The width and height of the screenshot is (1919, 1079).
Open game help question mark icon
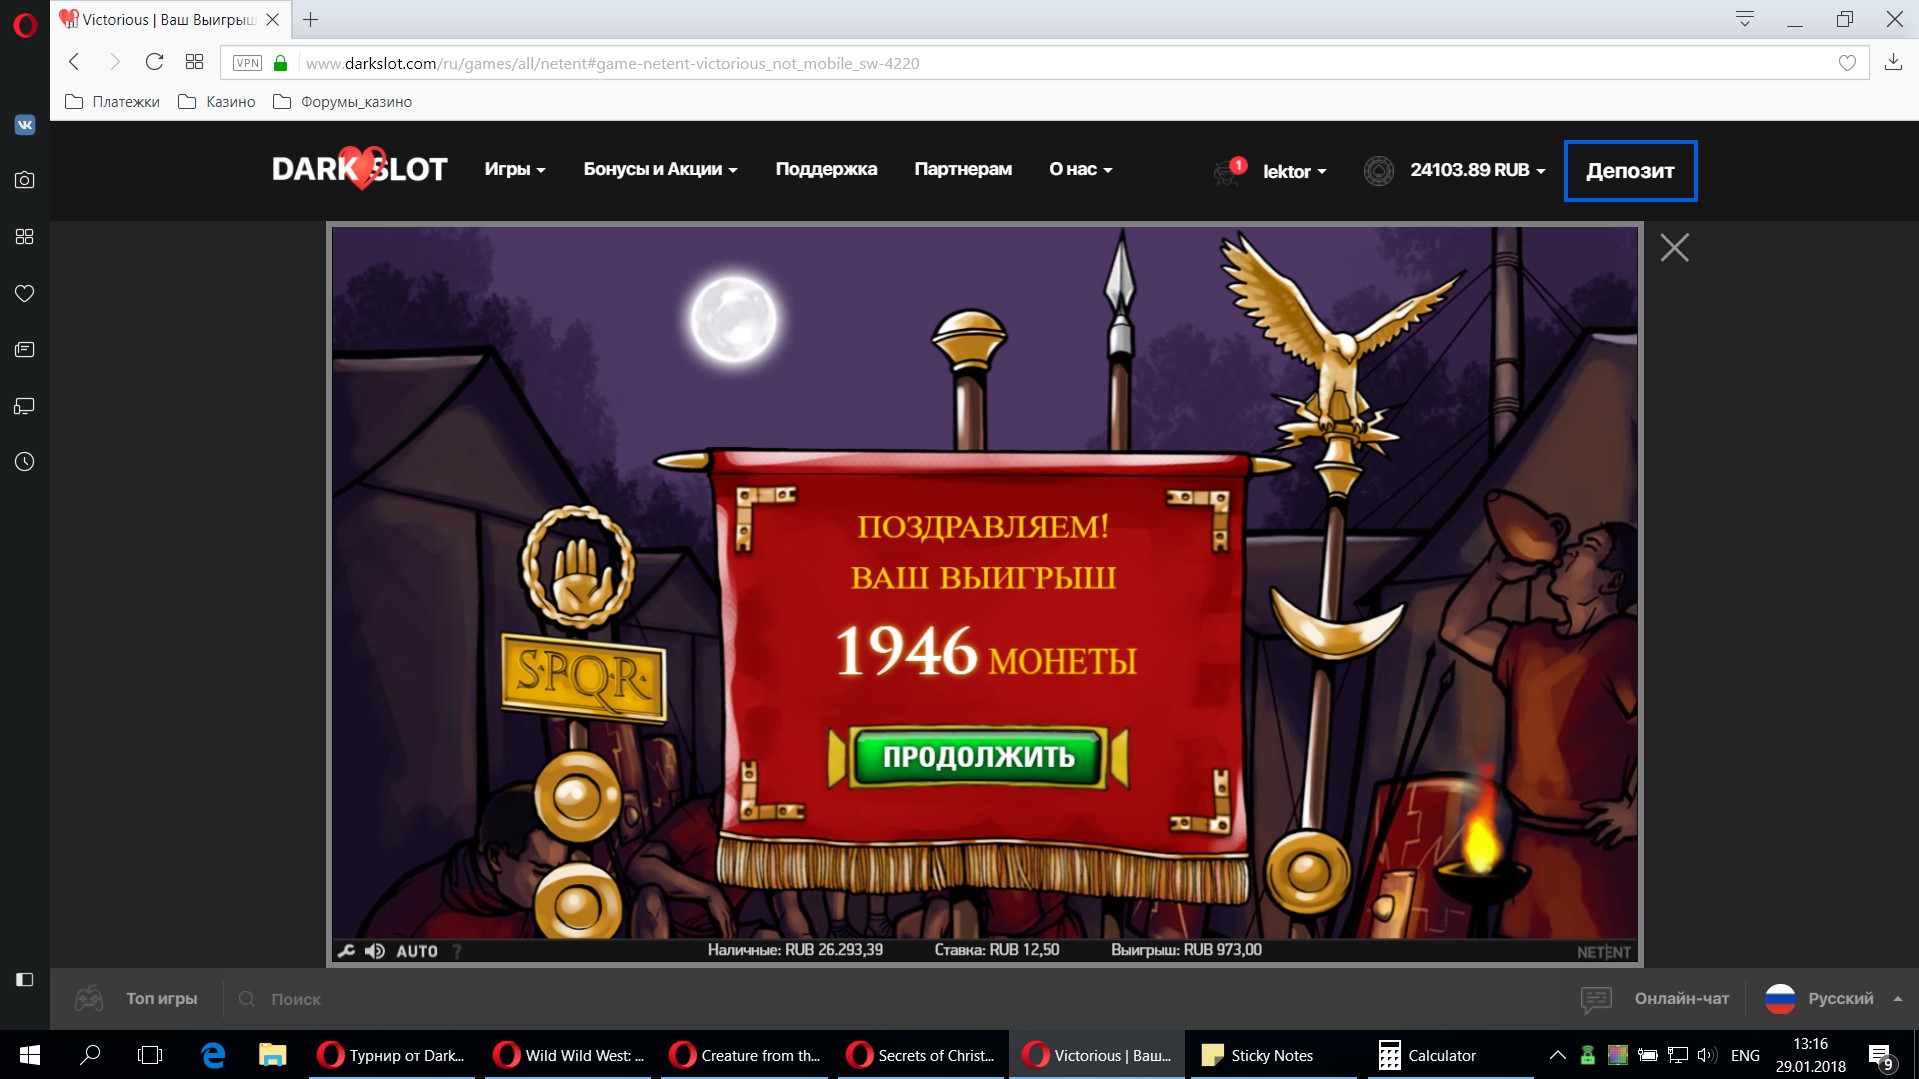pos(457,951)
